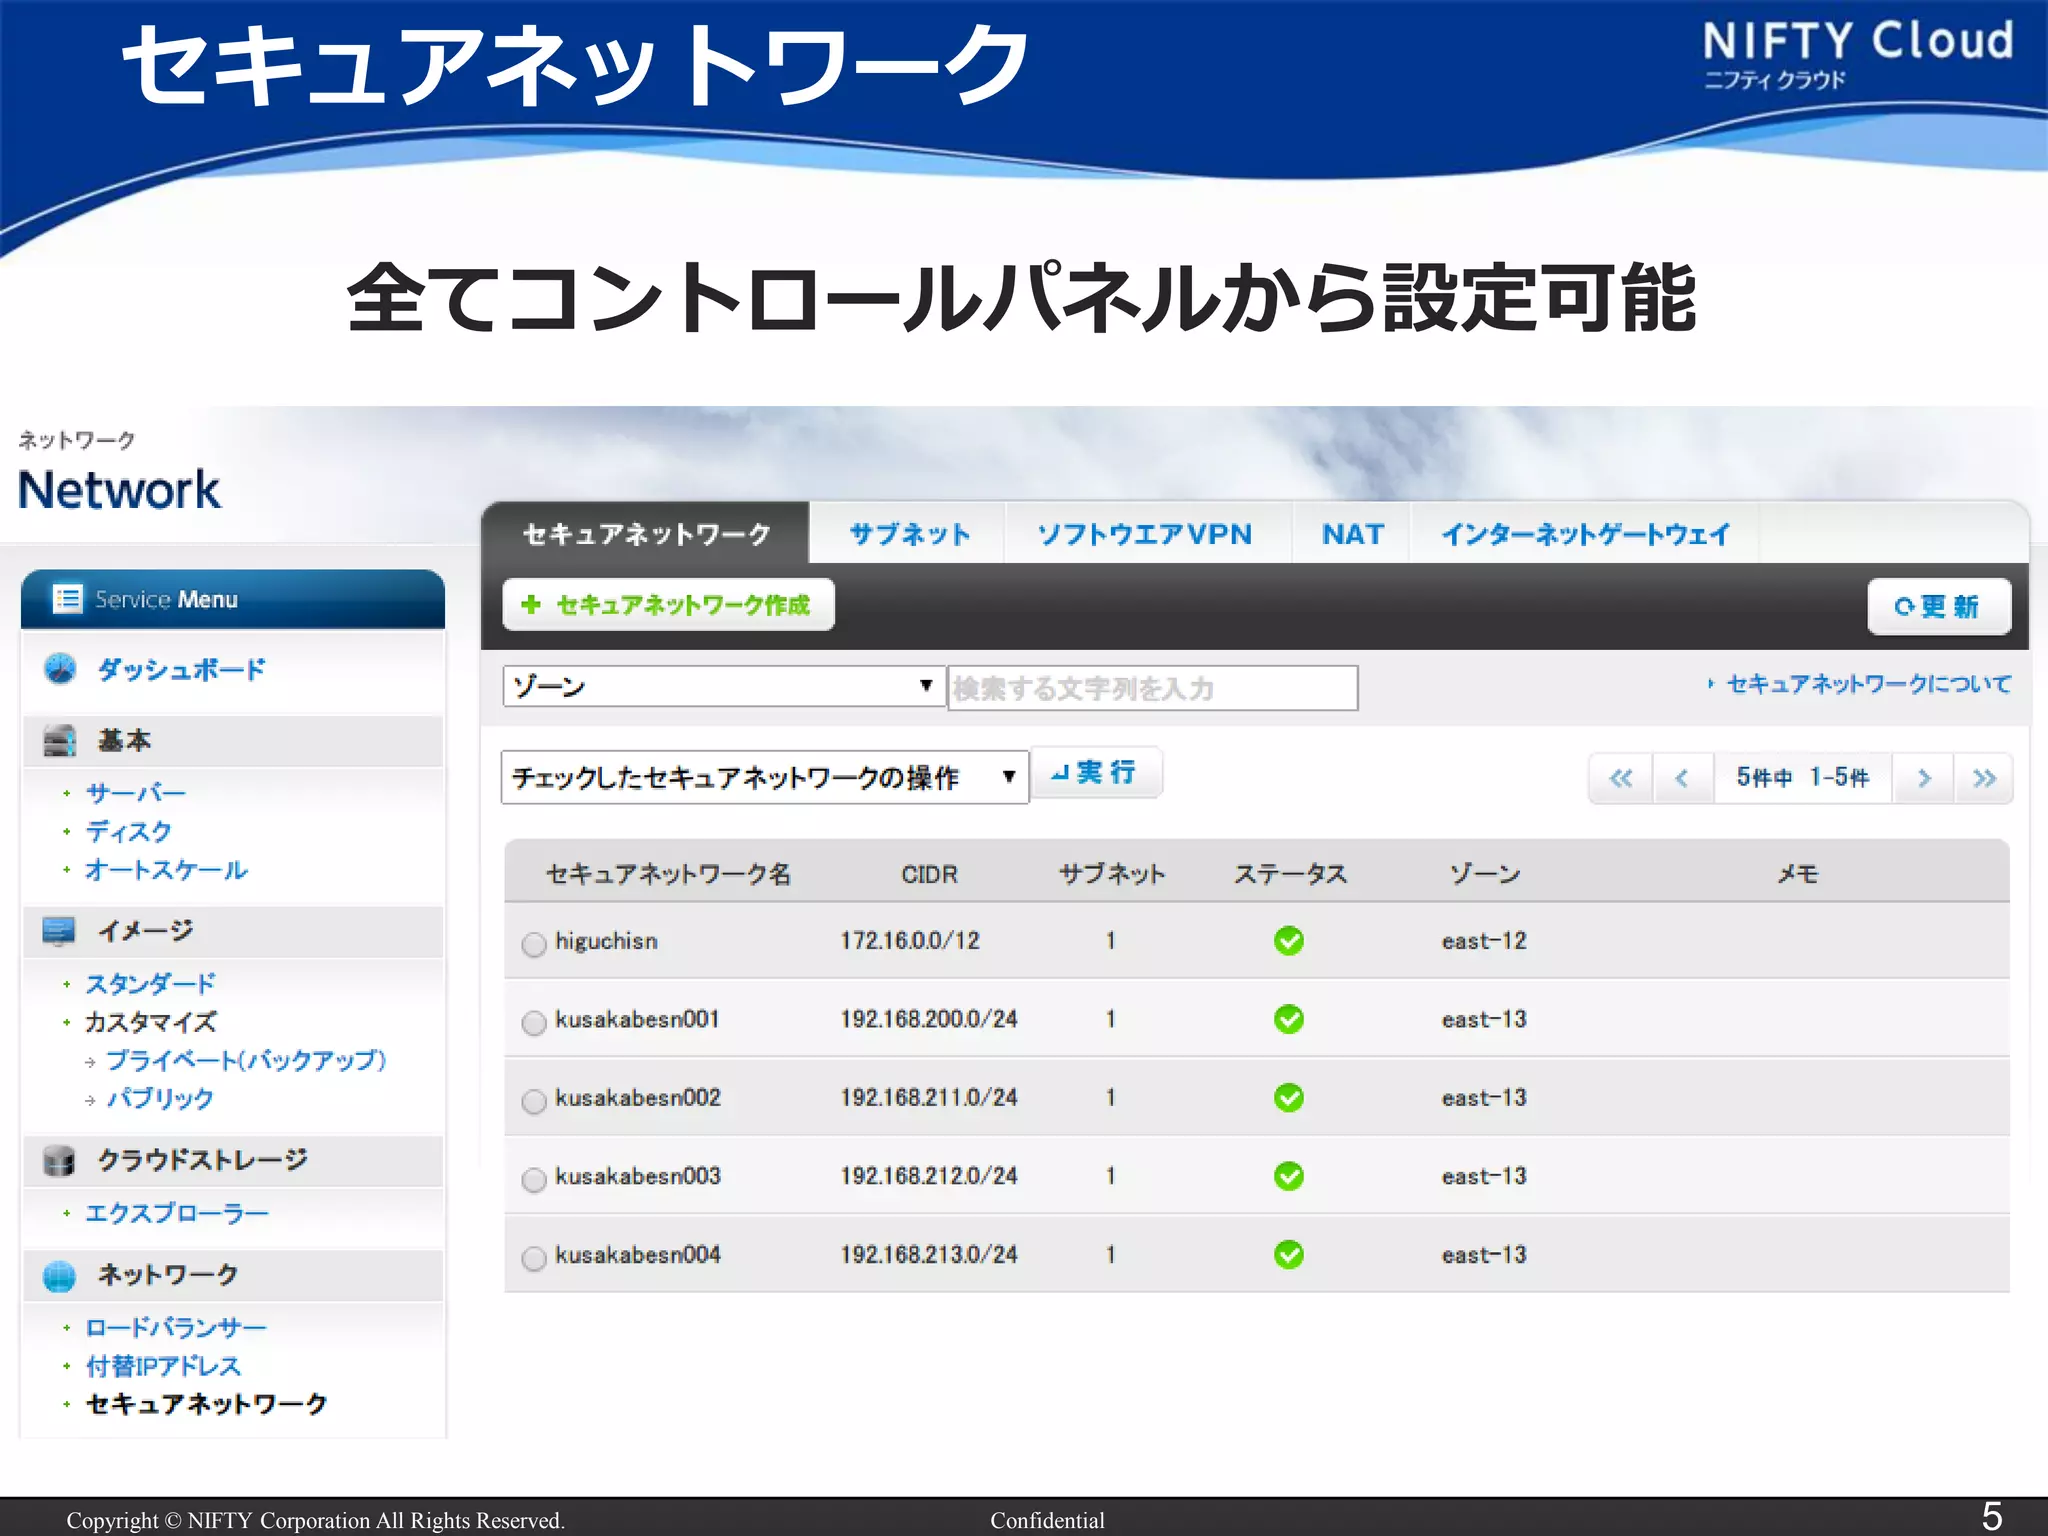Image resolution: width=2048 pixels, height=1536 pixels.
Task: Click green status check for kusakabesn004
Action: point(1289,1254)
